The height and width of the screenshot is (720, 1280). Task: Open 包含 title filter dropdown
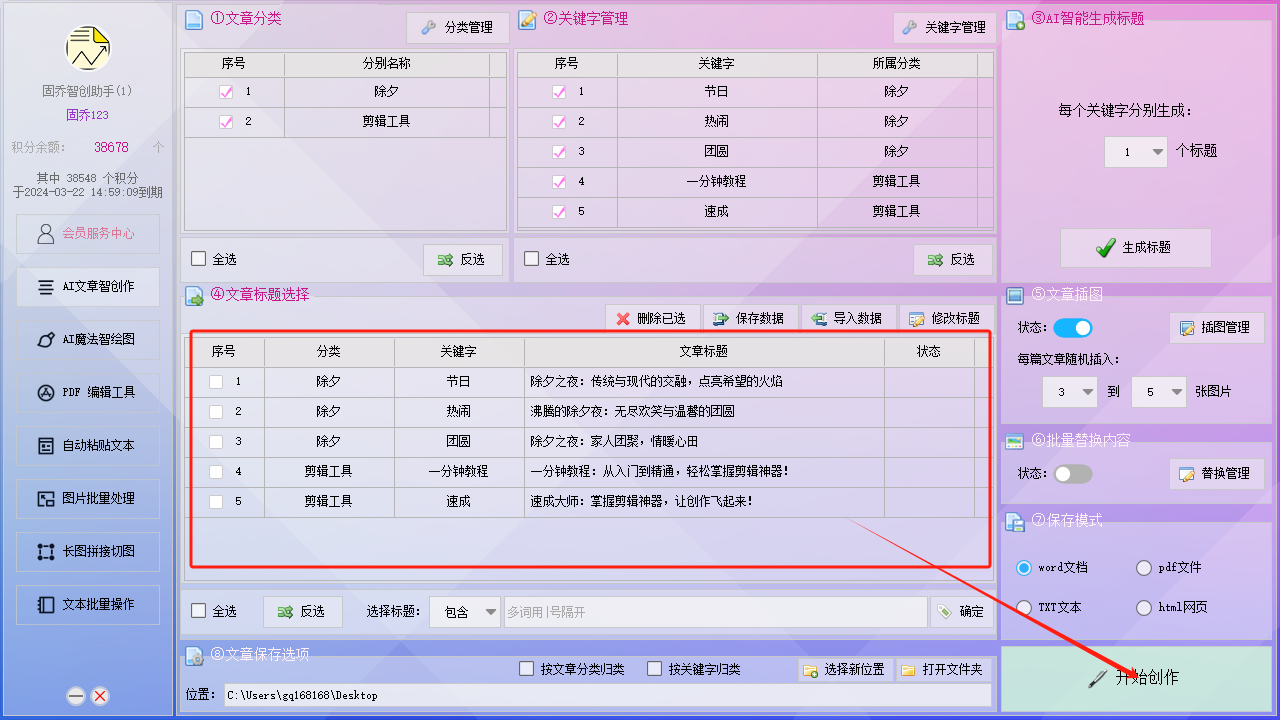point(465,612)
